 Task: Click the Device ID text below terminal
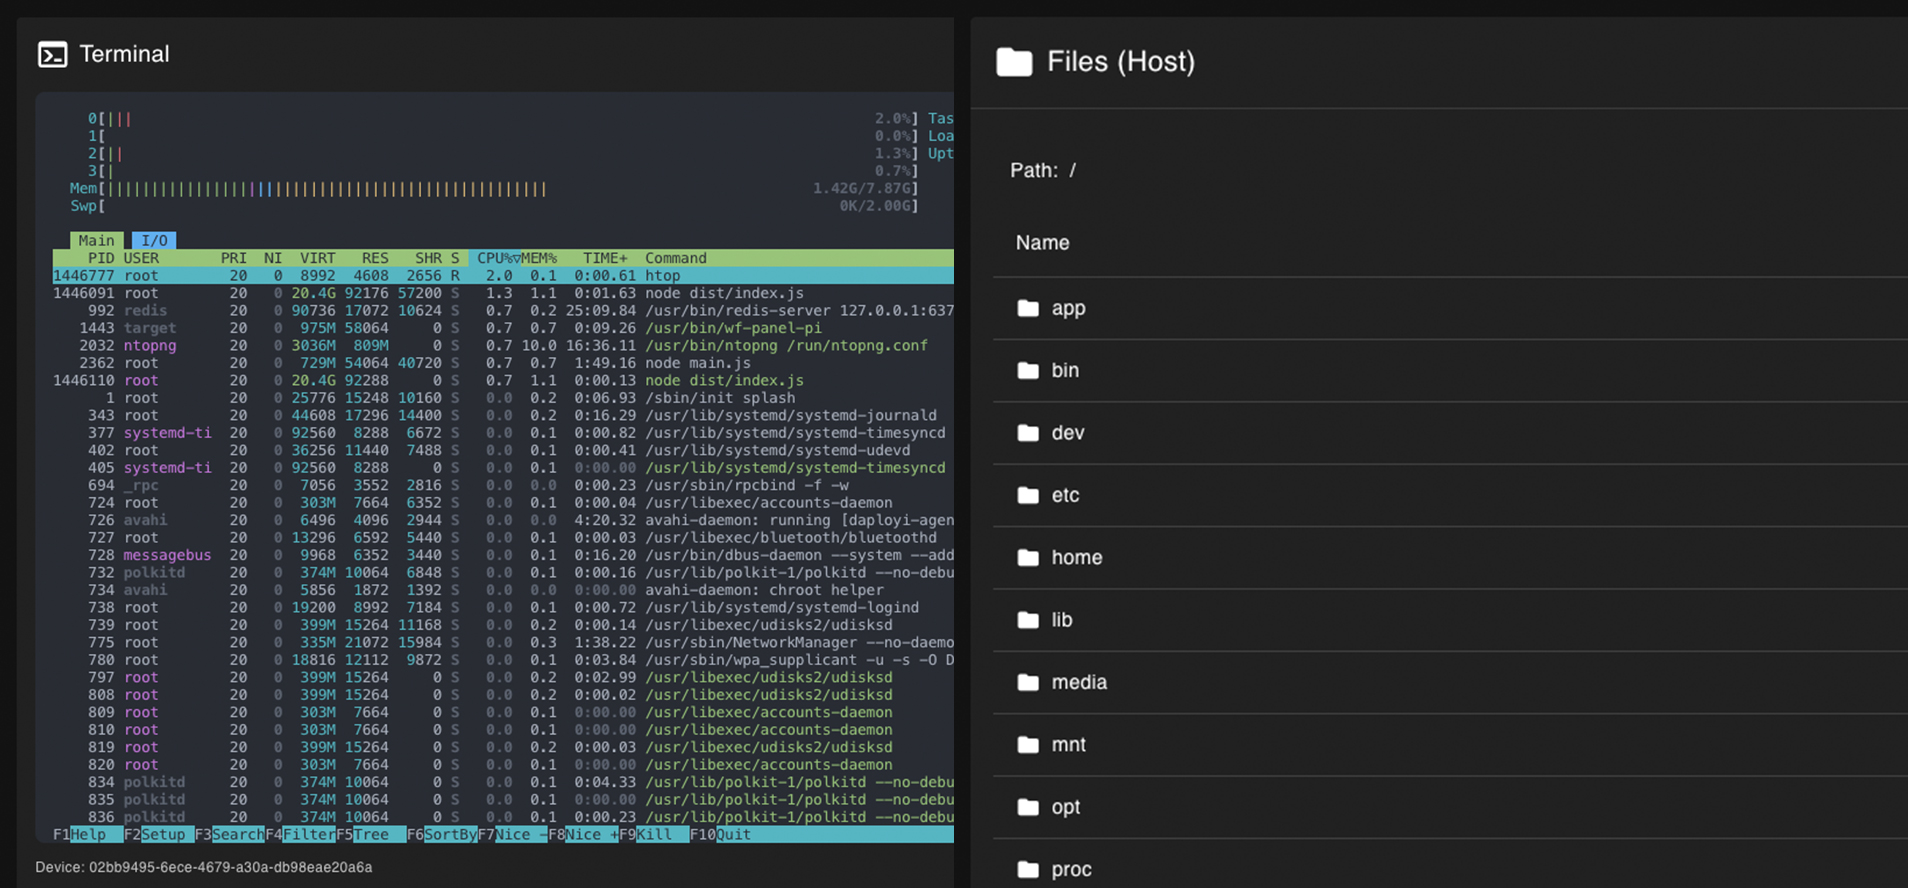click(204, 867)
